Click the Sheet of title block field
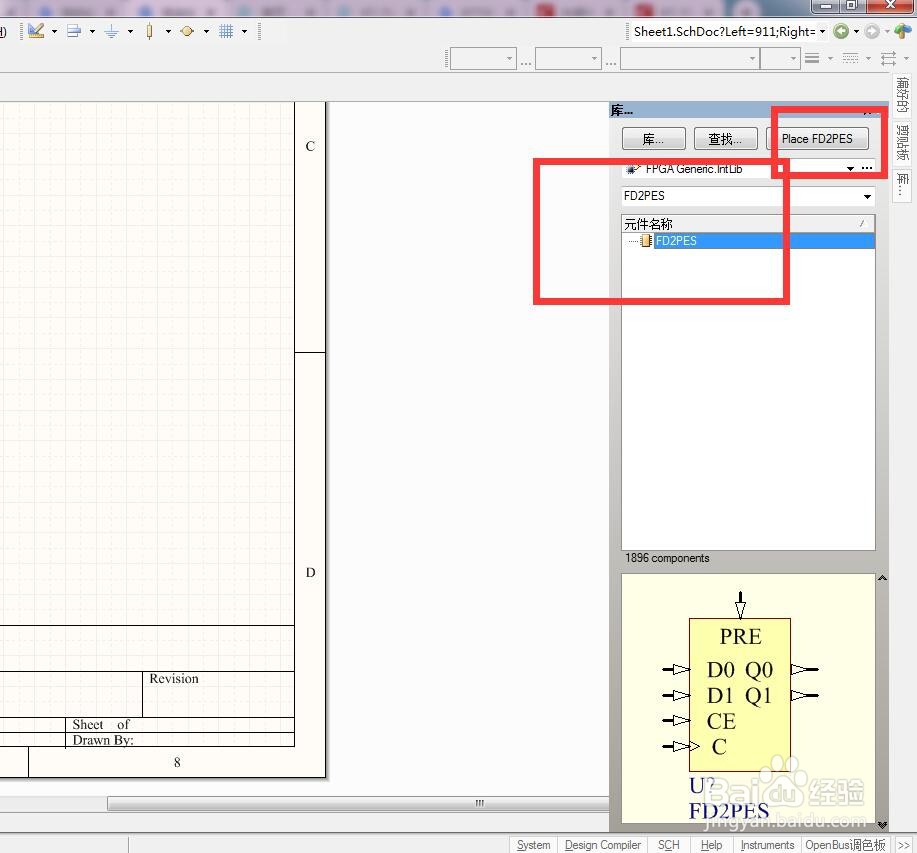This screenshot has height=853, width=917. (101, 725)
